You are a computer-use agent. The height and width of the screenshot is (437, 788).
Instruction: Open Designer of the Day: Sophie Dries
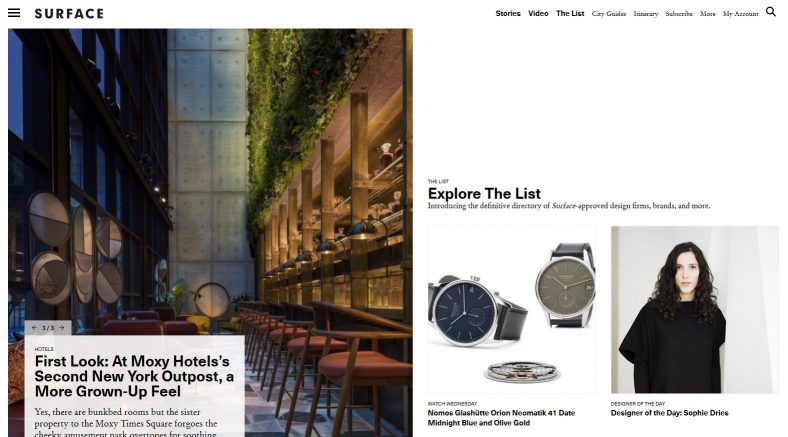coord(669,413)
